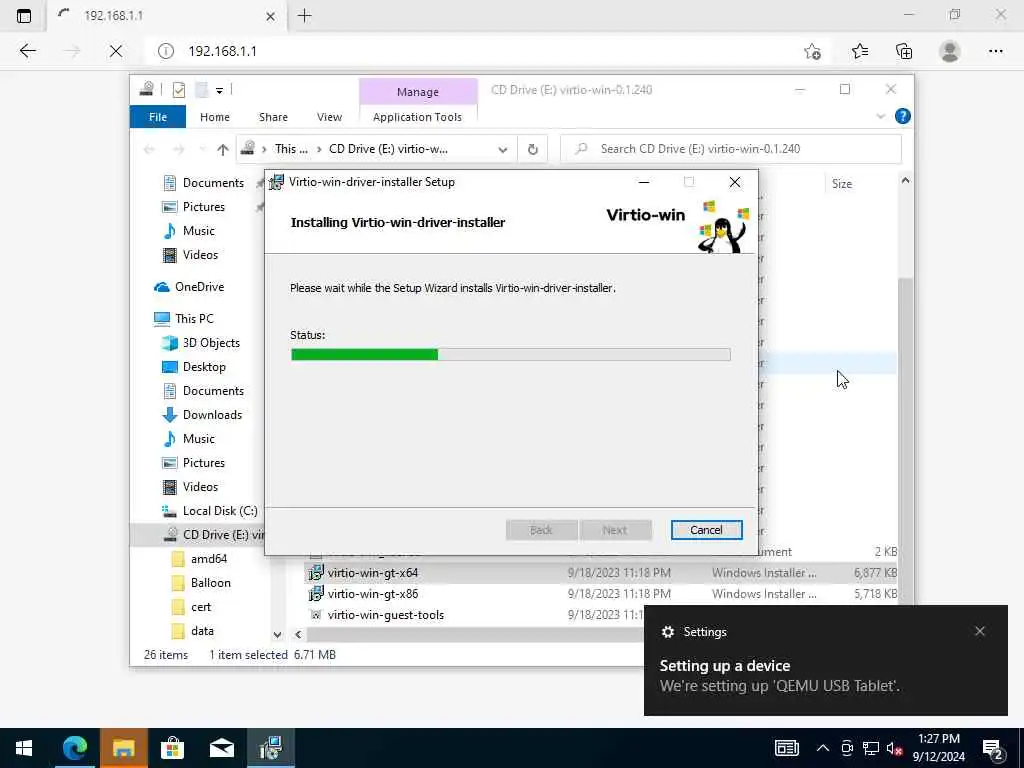This screenshot has height=768, width=1024.
Task: Close the Virtio-win installer dialog
Action: point(735,182)
